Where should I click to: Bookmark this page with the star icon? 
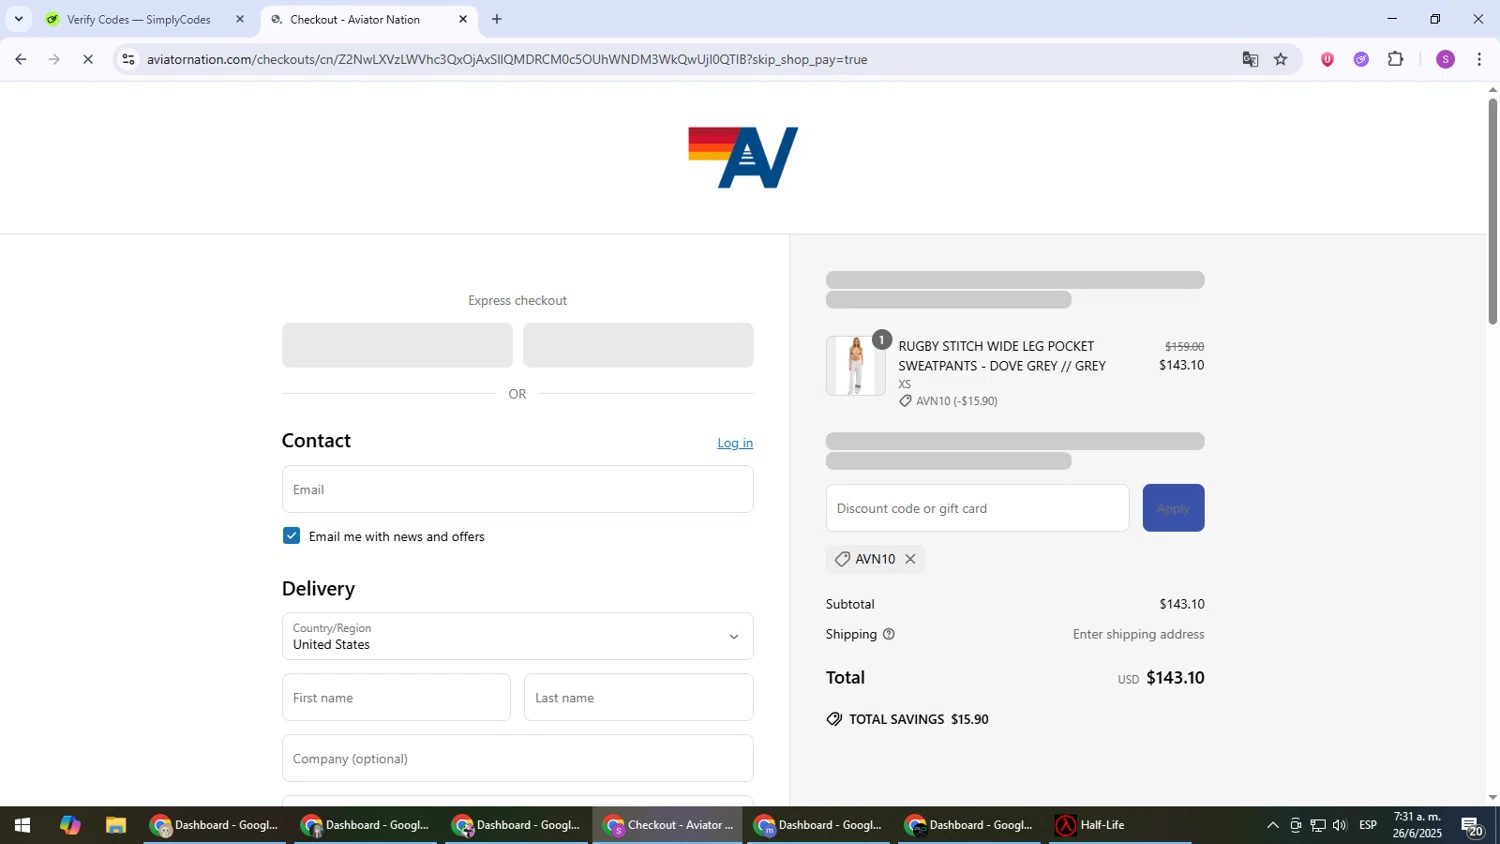[1281, 59]
